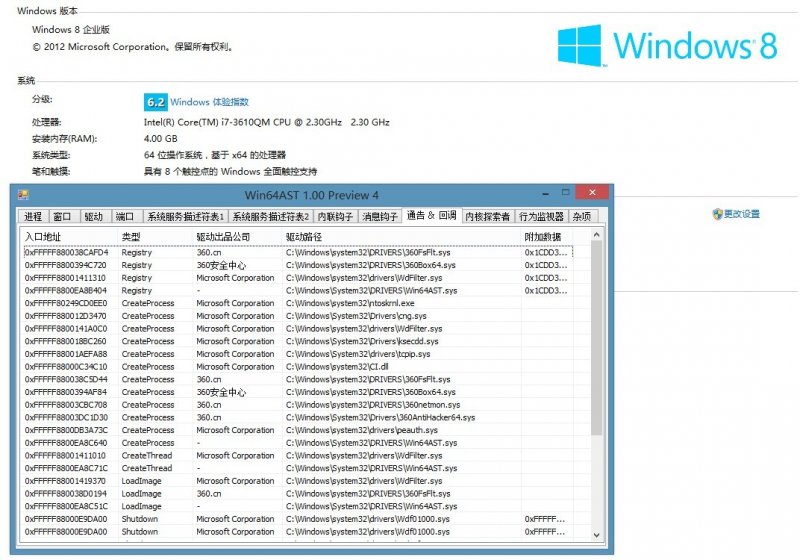The image size is (800, 560).
Task: Select address 0xFFFFF88001419370 LoadImage row
Action: [298, 481]
